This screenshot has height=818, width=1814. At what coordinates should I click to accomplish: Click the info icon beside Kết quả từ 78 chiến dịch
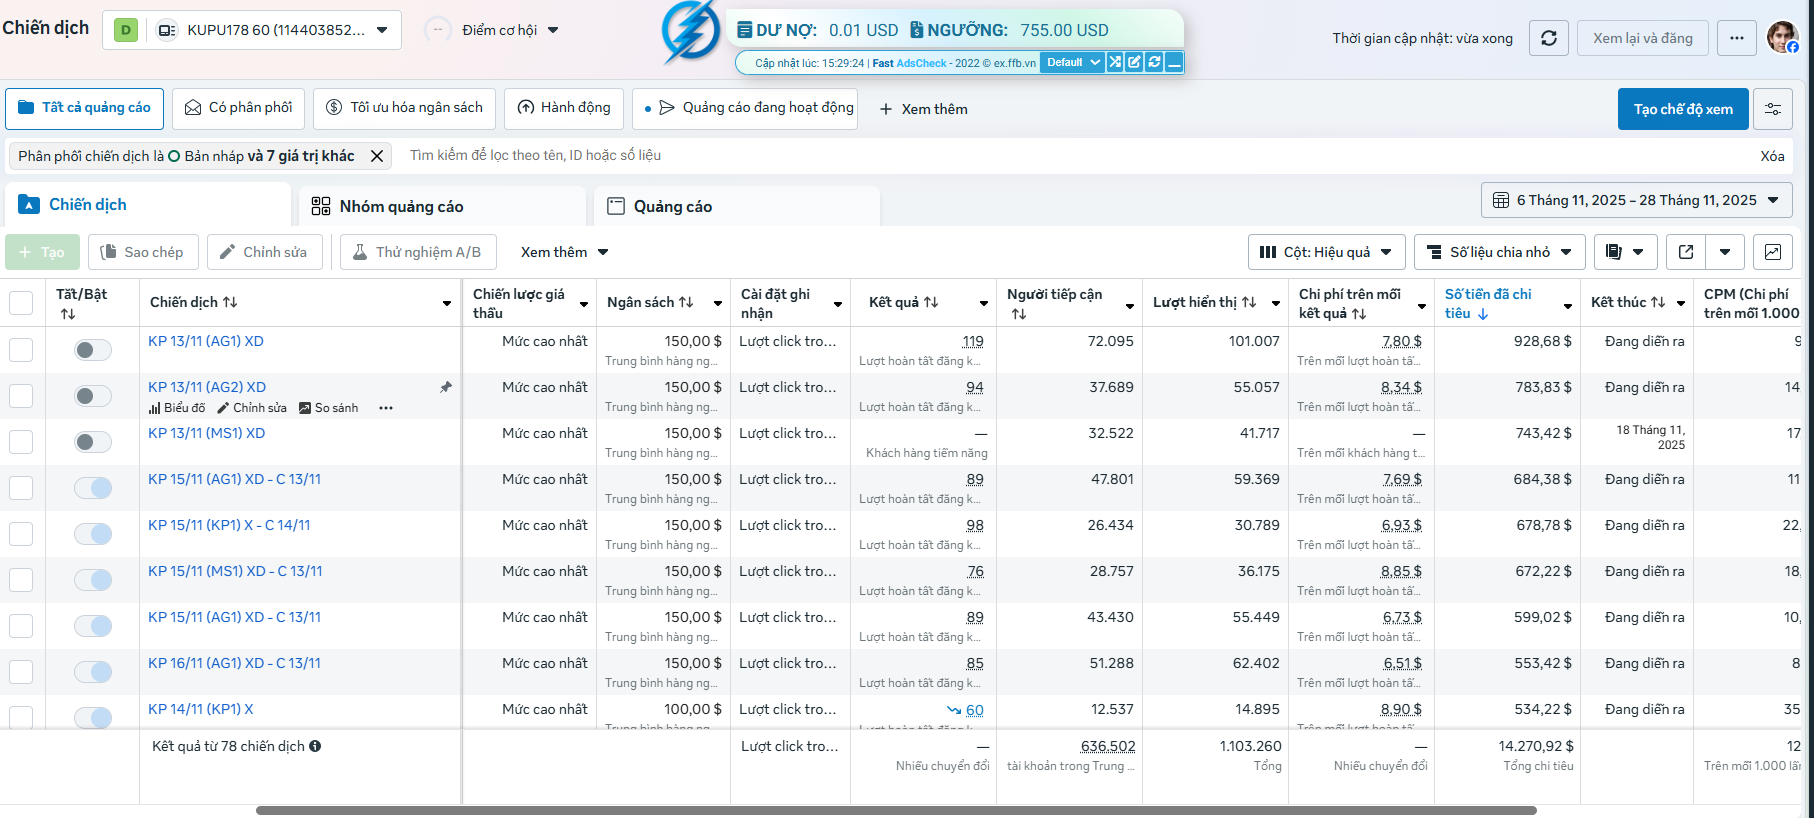tap(315, 746)
